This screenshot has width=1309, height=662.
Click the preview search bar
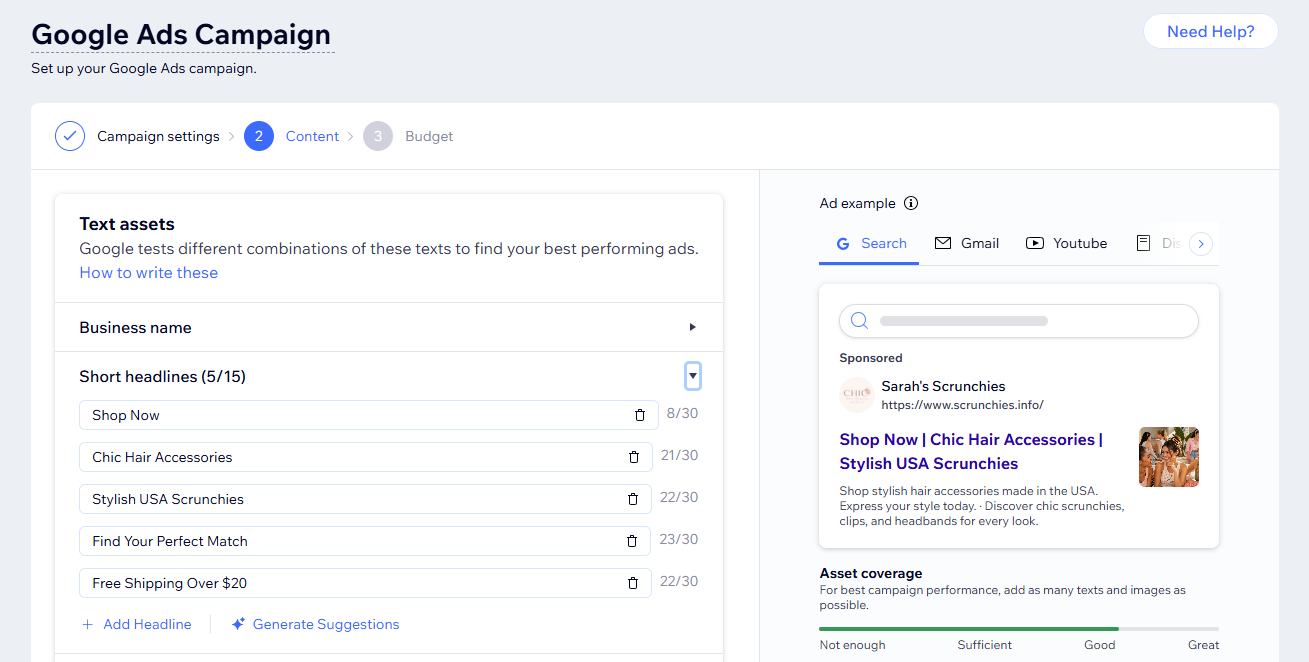point(1019,321)
